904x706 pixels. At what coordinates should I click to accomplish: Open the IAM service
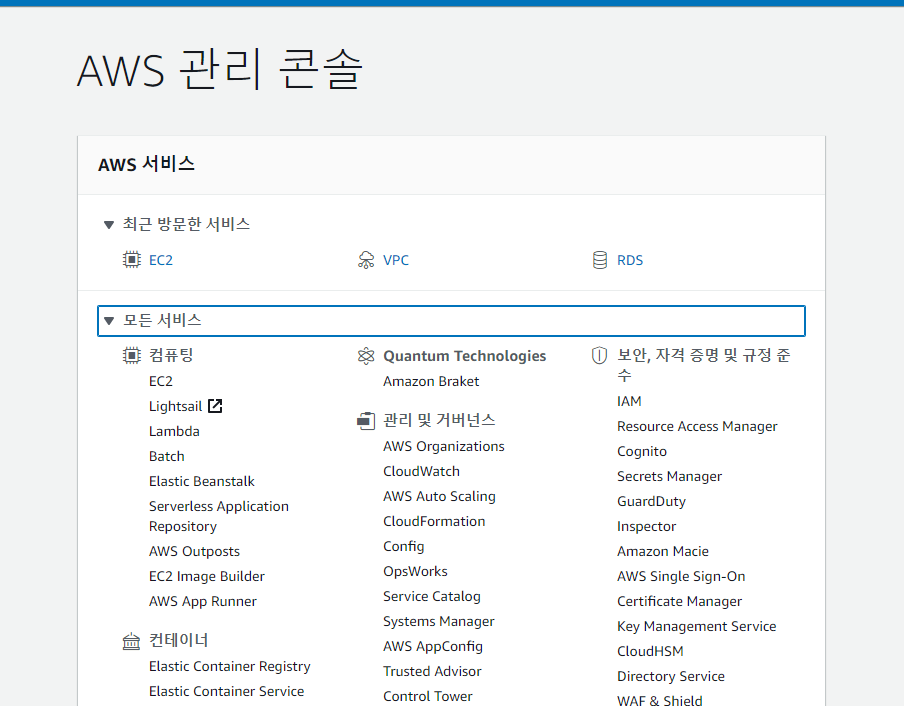pos(629,401)
